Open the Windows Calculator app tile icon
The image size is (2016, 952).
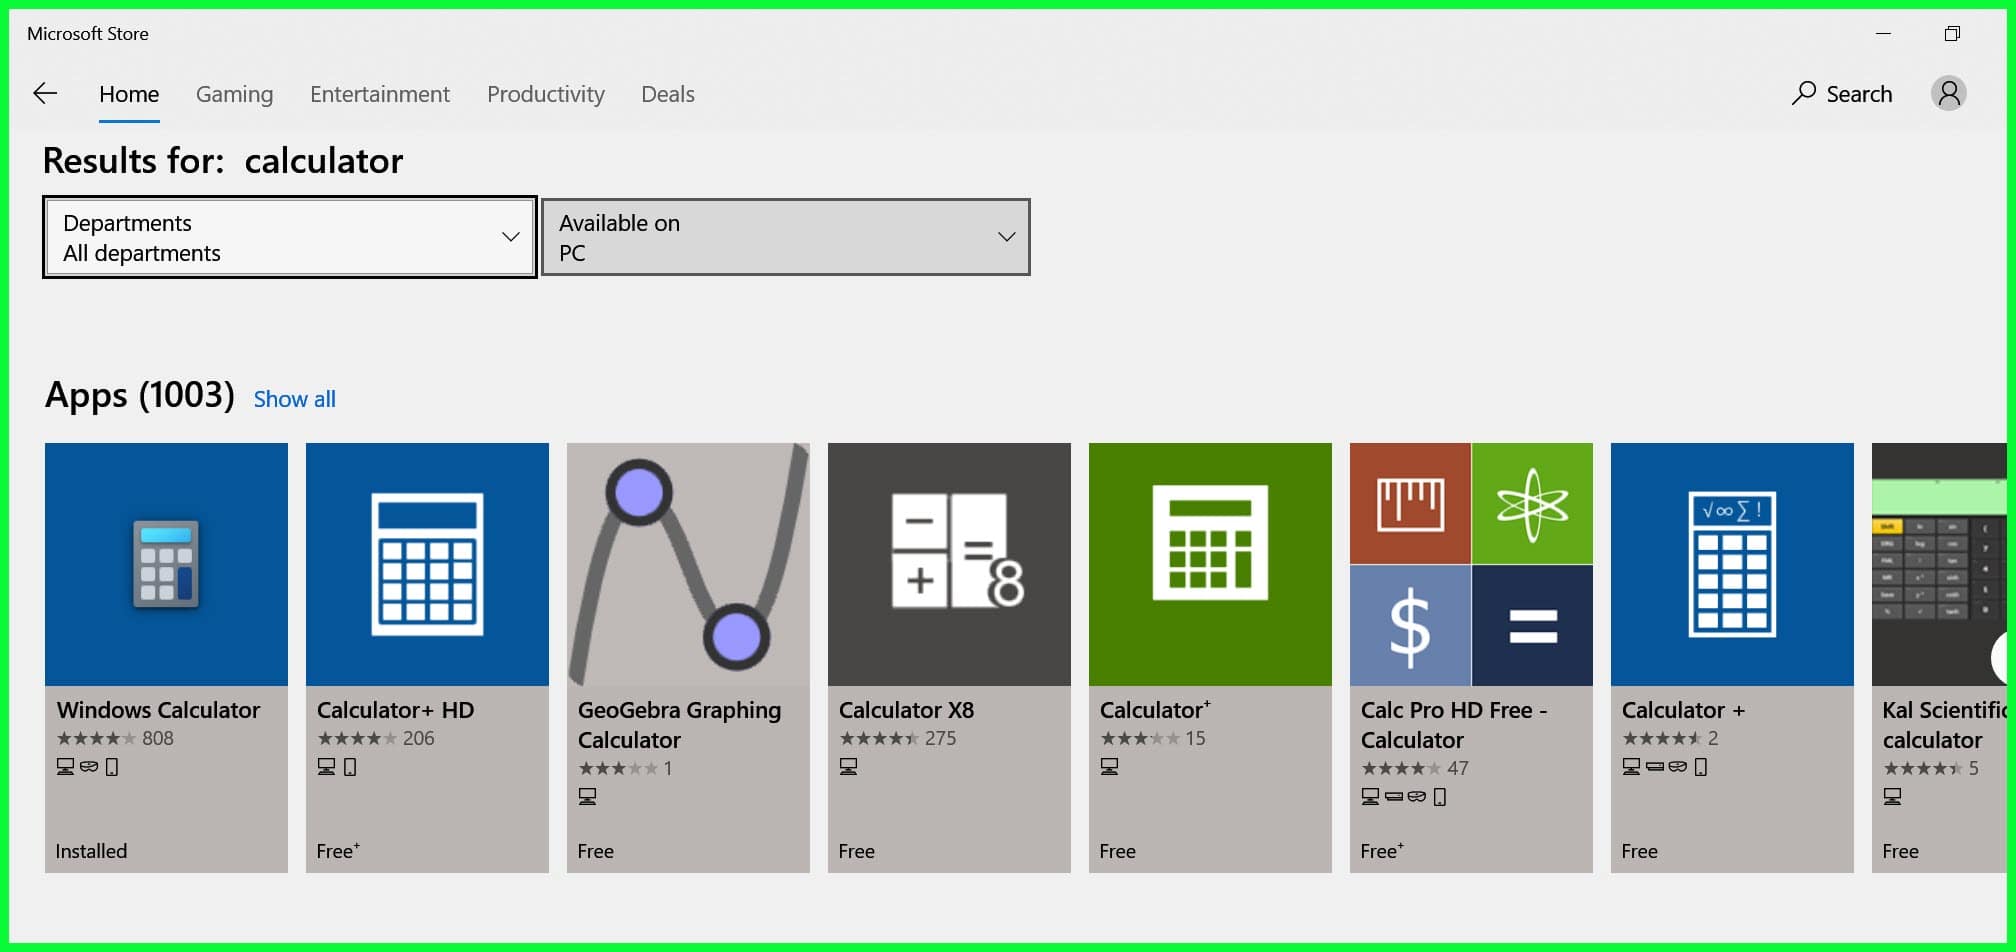point(166,564)
